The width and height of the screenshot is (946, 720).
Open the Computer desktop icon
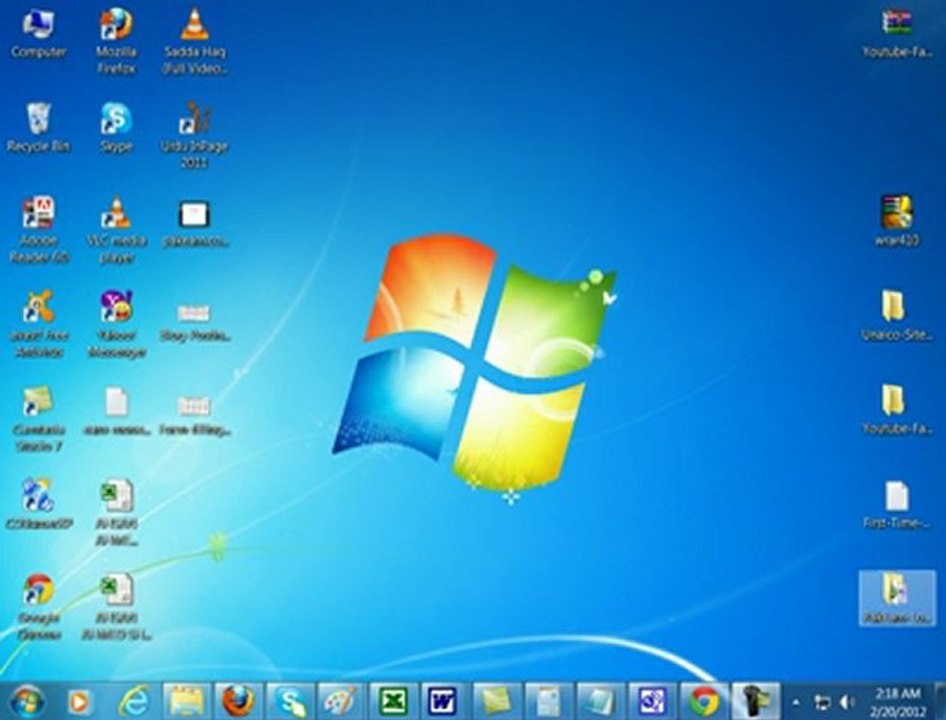coord(38,34)
